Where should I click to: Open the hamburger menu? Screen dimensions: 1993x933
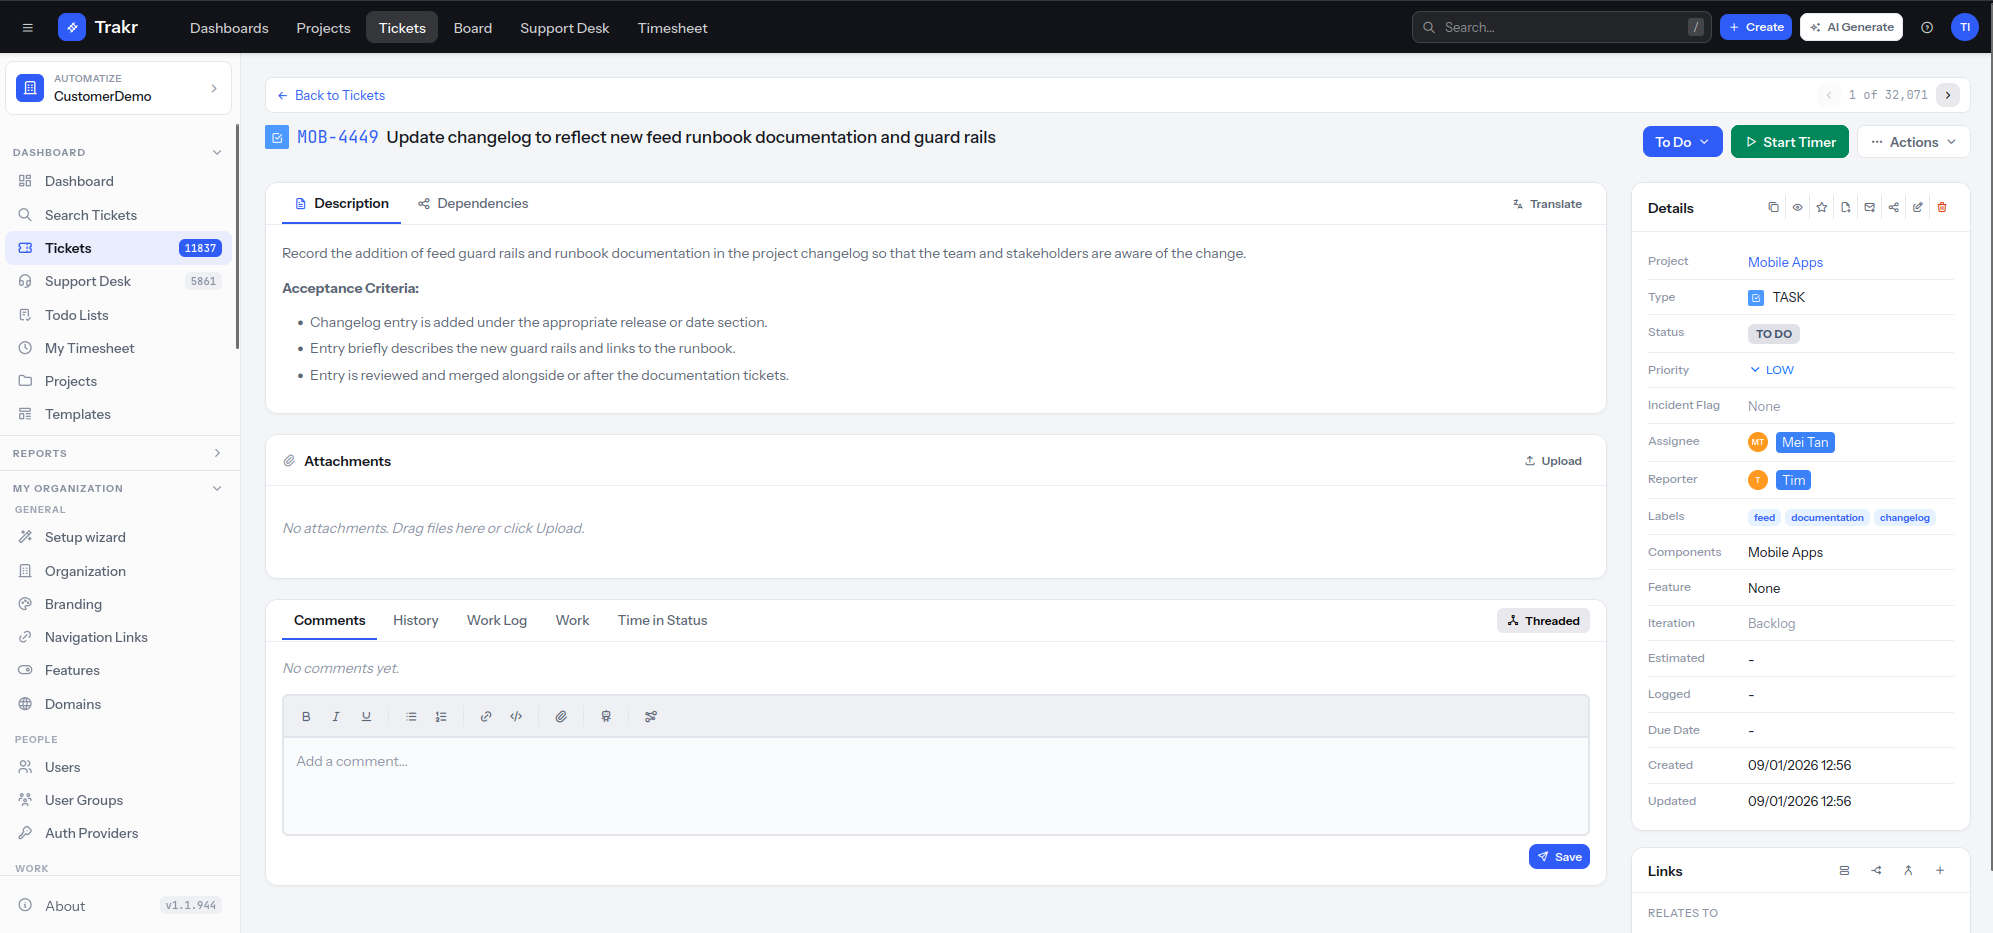[x=28, y=27]
